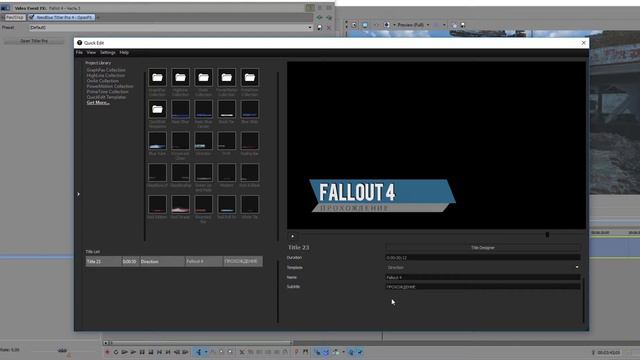This screenshot has height=360, width=640.
Task: Click the Play button in Vegas transport bar
Action: coord(133,352)
